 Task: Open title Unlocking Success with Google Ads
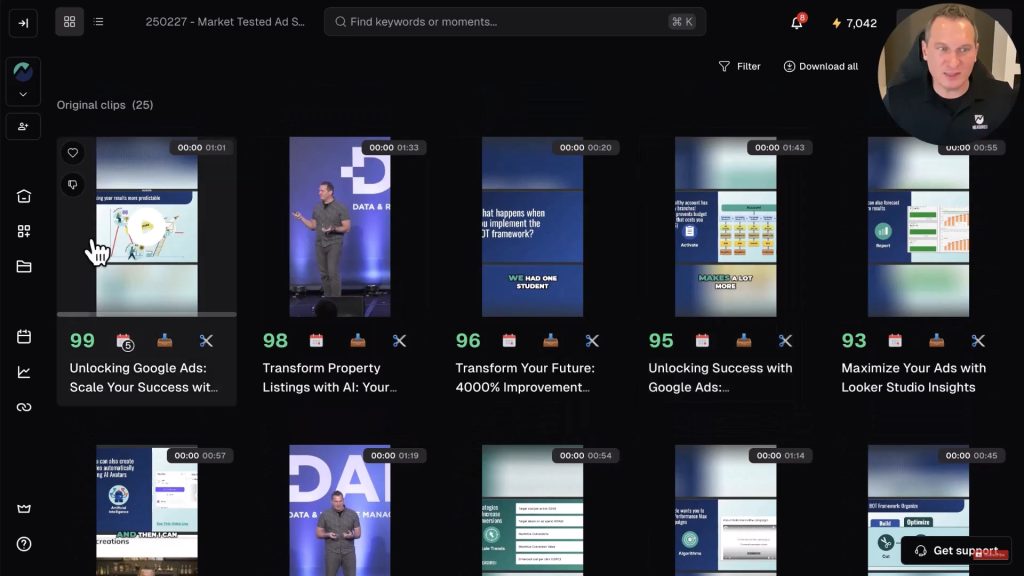[720, 377]
